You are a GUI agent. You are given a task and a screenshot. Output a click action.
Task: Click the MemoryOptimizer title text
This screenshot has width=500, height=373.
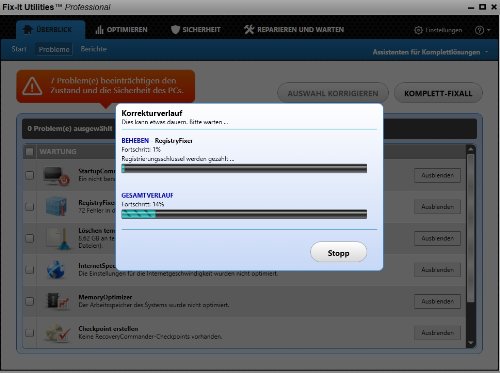click(x=105, y=297)
